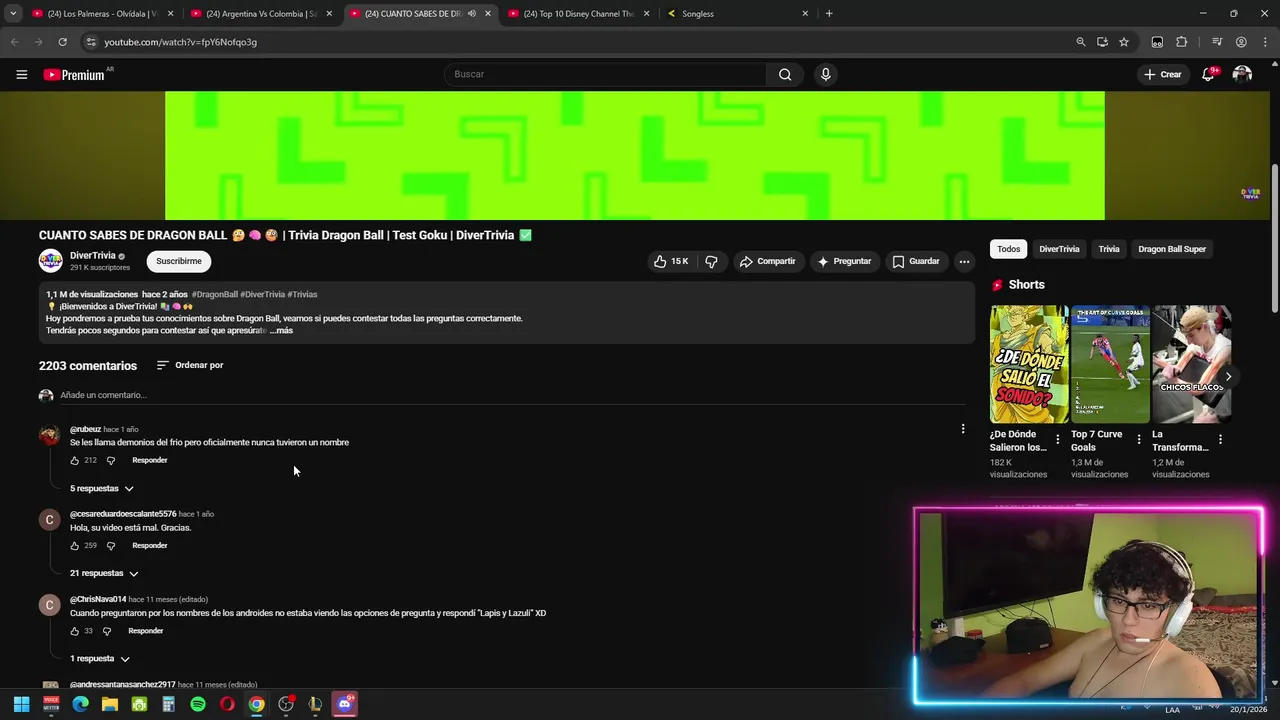The image size is (1280, 720).
Task: Open Discord from the taskbar
Action: pyautogui.click(x=345, y=704)
